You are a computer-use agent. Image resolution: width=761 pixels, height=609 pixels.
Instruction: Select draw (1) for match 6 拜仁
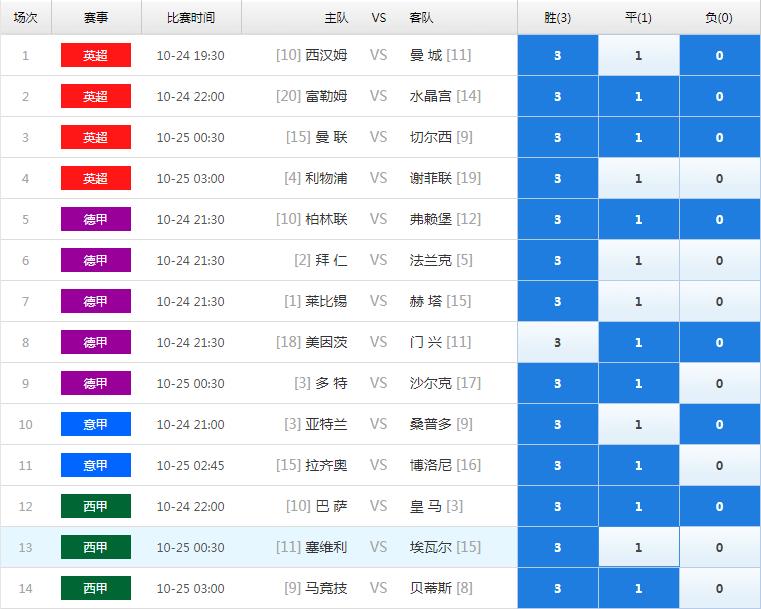pyautogui.click(x=639, y=260)
